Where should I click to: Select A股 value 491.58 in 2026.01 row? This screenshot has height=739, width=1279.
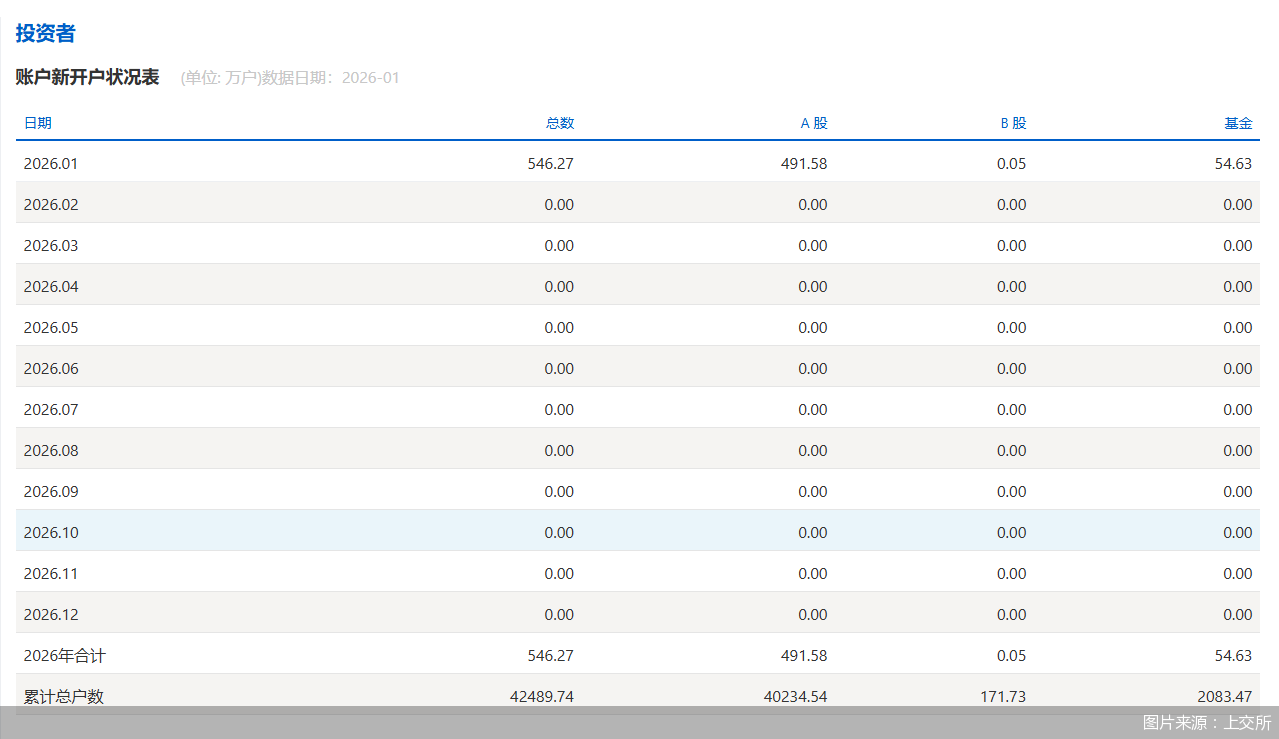(x=804, y=163)
